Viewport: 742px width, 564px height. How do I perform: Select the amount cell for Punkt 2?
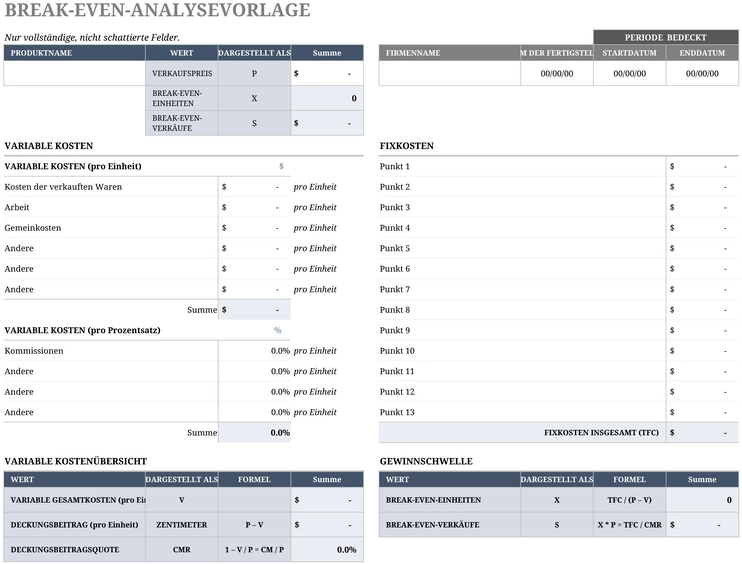(x=702, y=187)
